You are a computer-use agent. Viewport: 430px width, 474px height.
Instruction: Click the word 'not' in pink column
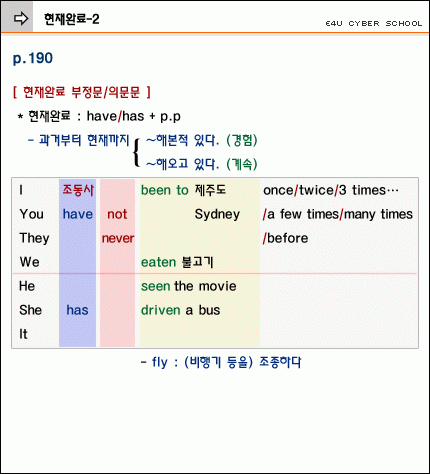(x=117, y=214)
